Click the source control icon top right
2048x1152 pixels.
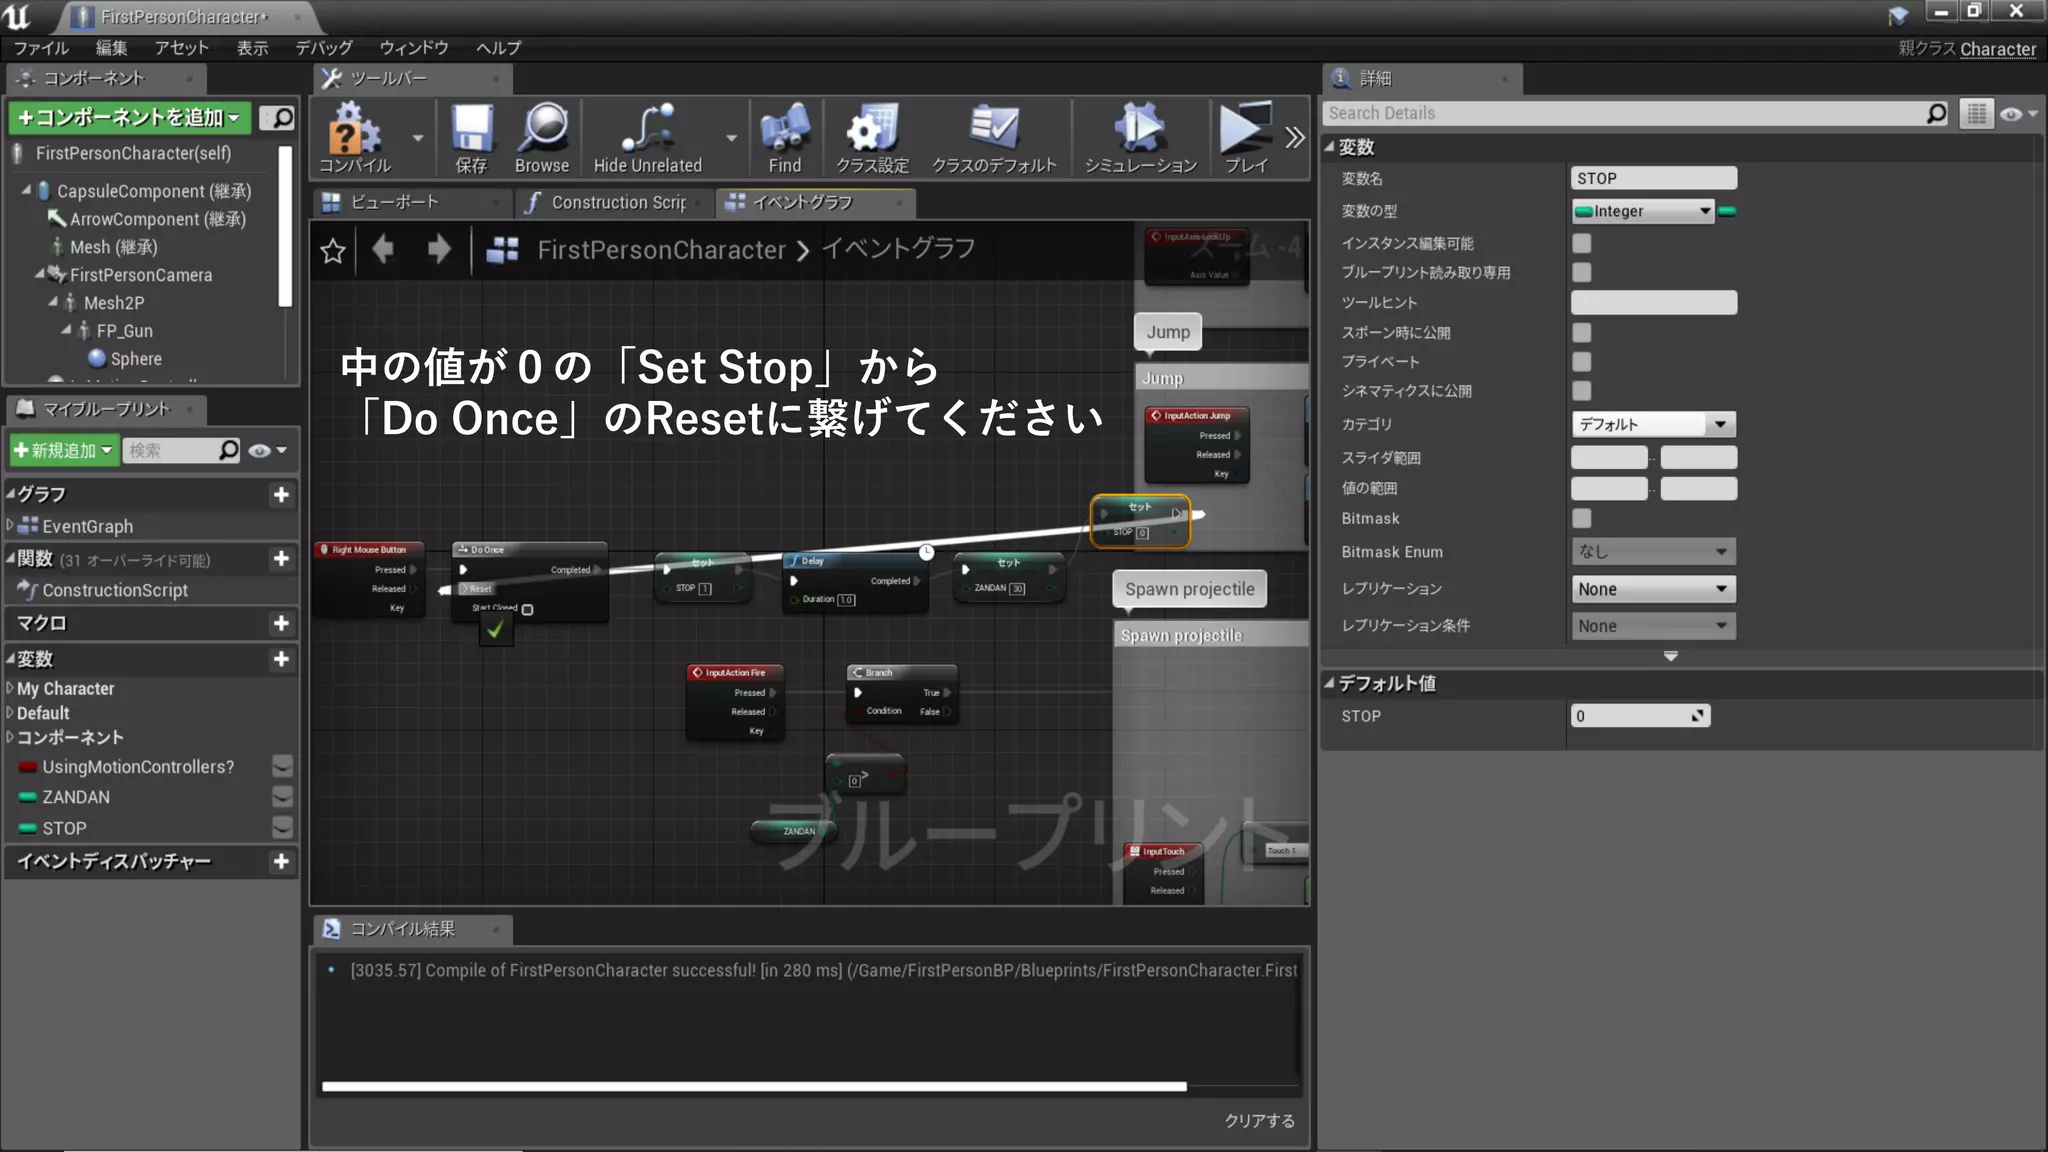click(1898, 15)
